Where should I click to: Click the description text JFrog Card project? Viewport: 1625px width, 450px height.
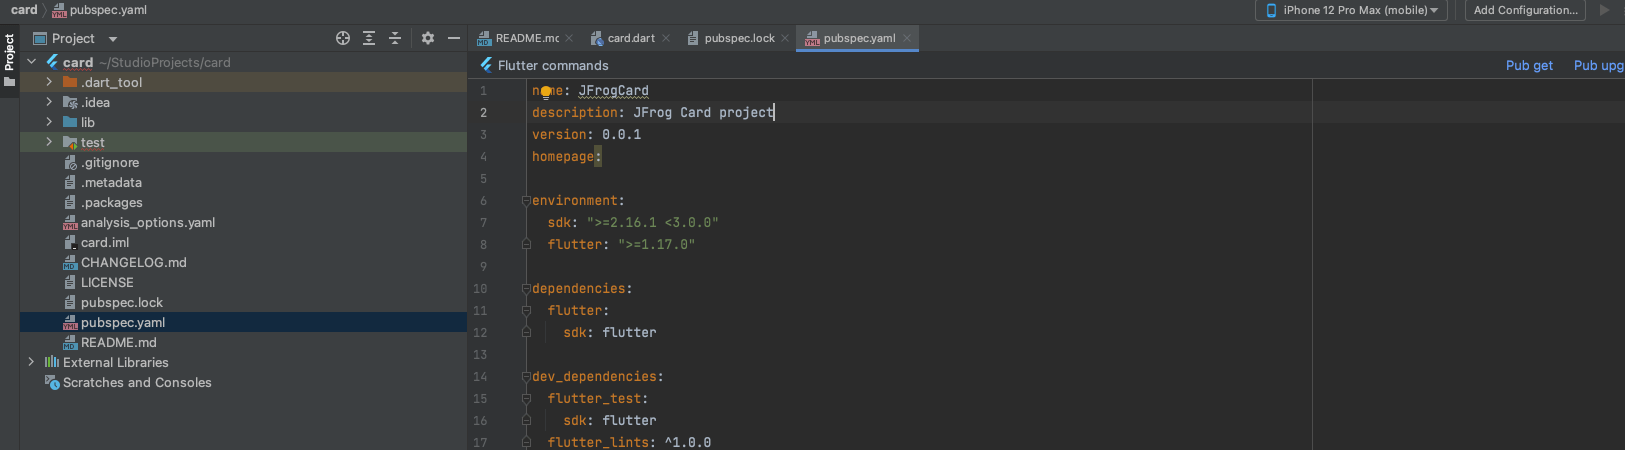point(703,112)
